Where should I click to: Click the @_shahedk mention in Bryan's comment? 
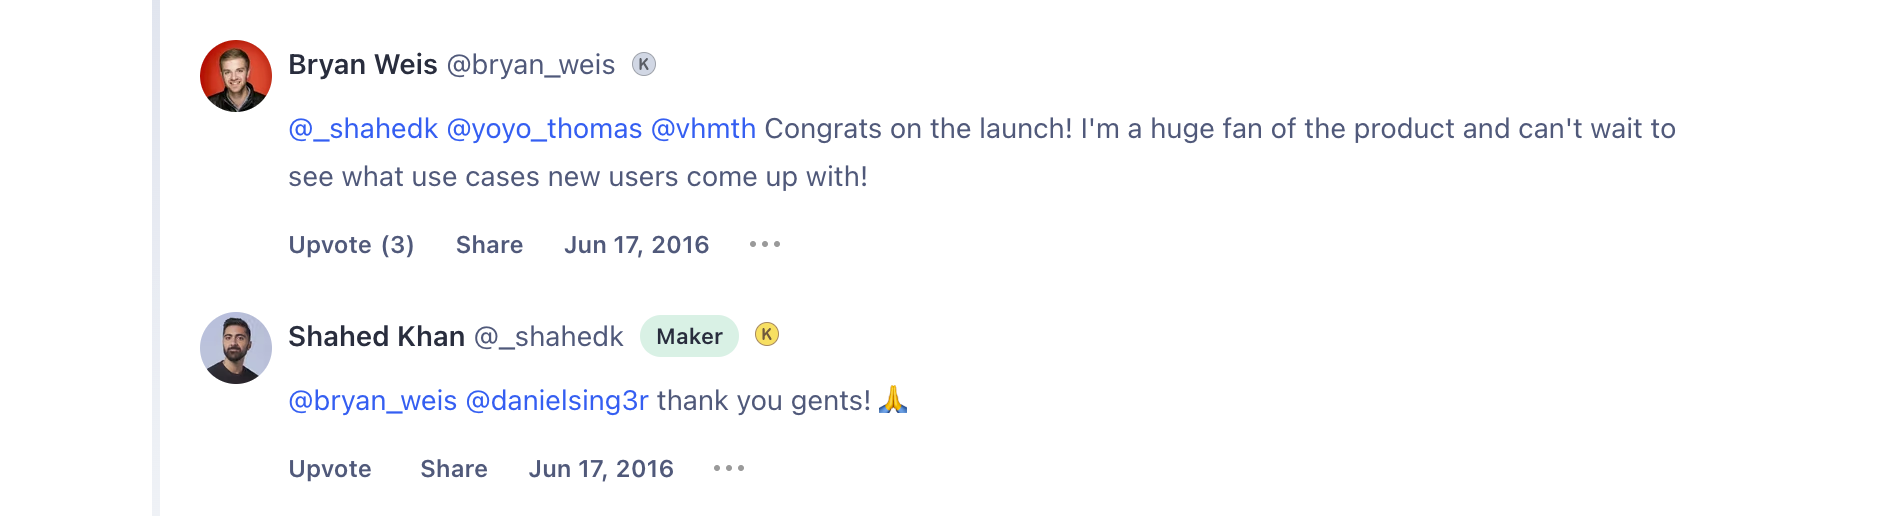(x=363, y=129)
